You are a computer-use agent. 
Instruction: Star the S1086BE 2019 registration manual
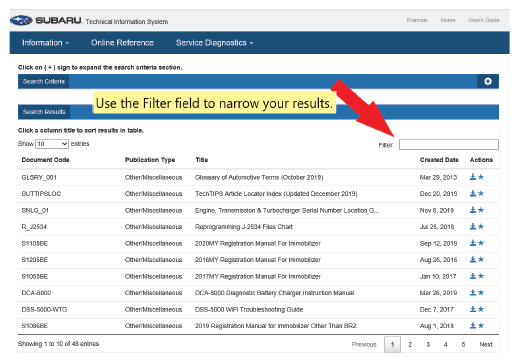click(481, 325)
